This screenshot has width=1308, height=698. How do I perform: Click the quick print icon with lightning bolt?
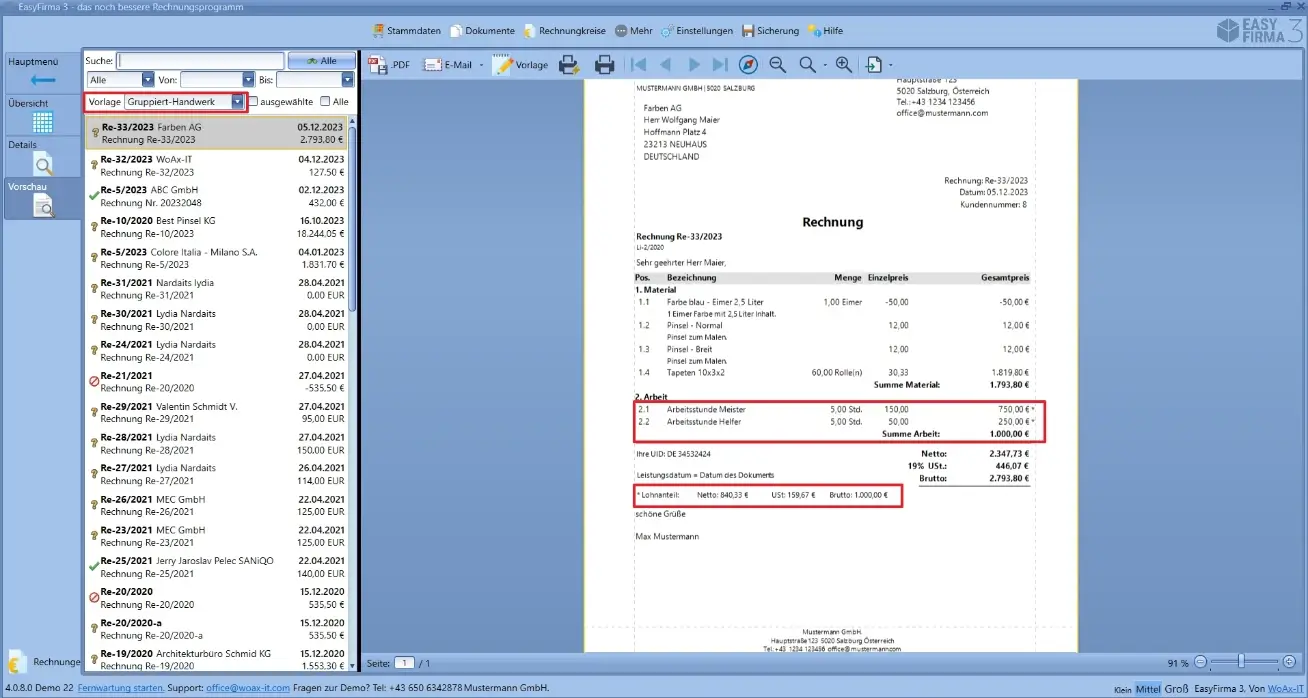point(568,65)
